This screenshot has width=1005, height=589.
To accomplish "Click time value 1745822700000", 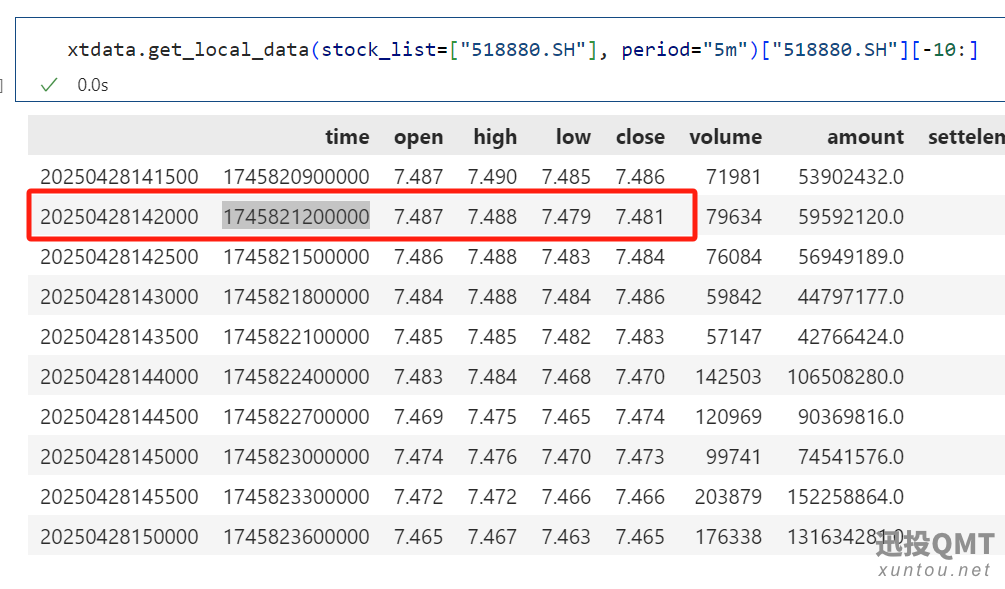I will (296, 417).
